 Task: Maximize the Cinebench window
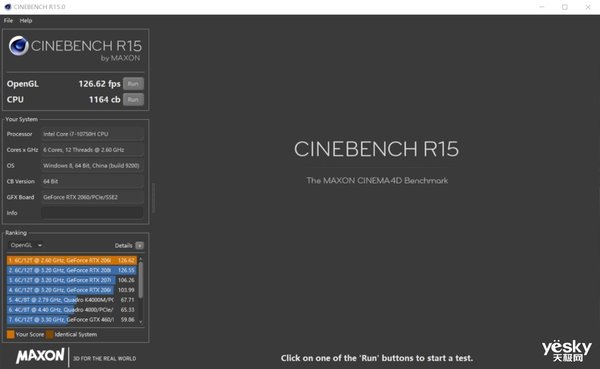coord(565,7)
